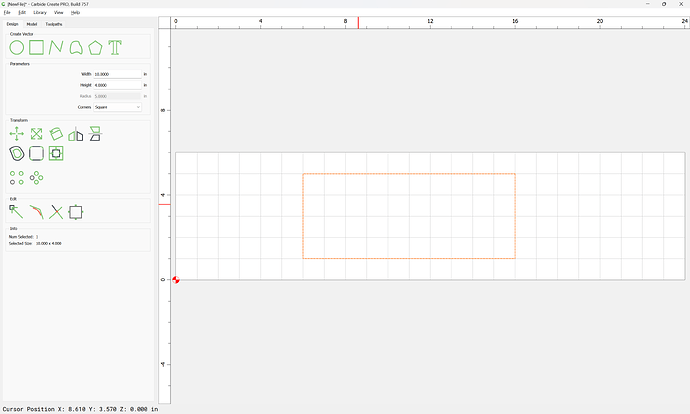Switch to the Model tab
Screen dimensions: 690x414
(x=32, y=23)
